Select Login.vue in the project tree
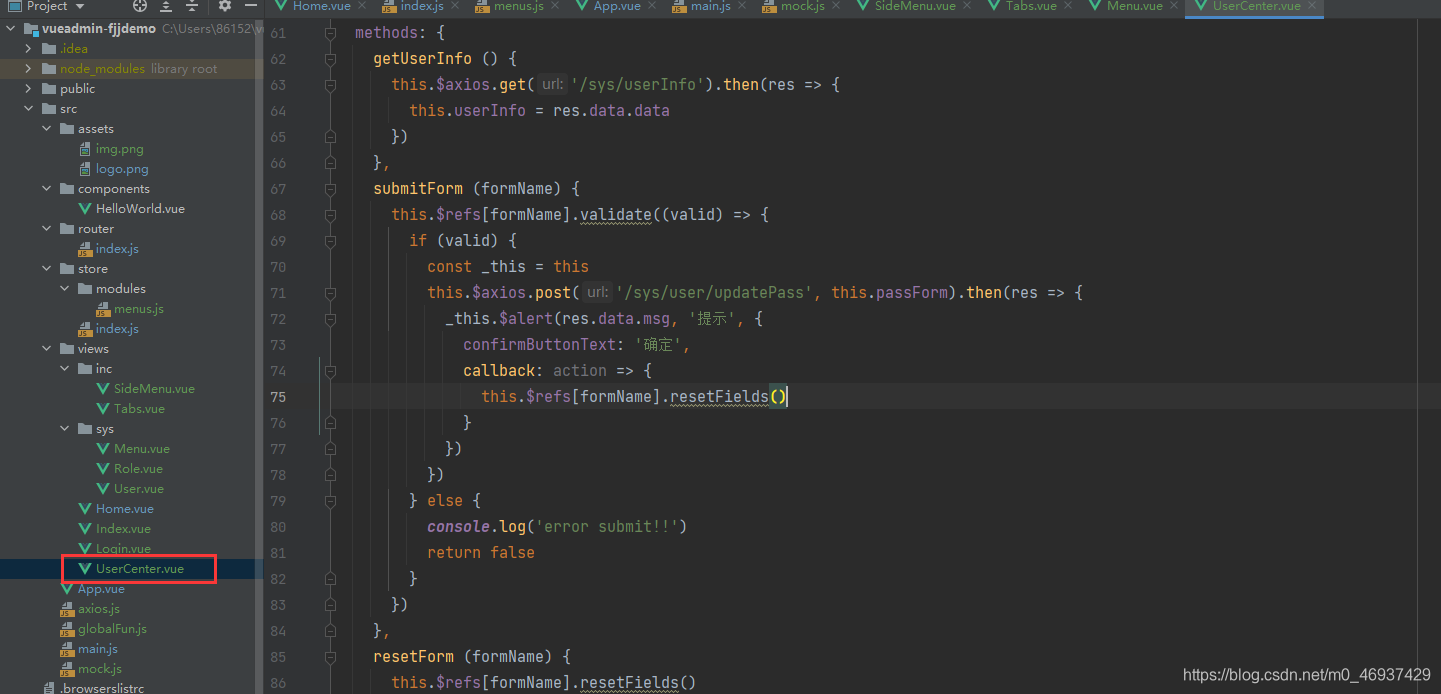1441x694 pixels. coord(123,549)
